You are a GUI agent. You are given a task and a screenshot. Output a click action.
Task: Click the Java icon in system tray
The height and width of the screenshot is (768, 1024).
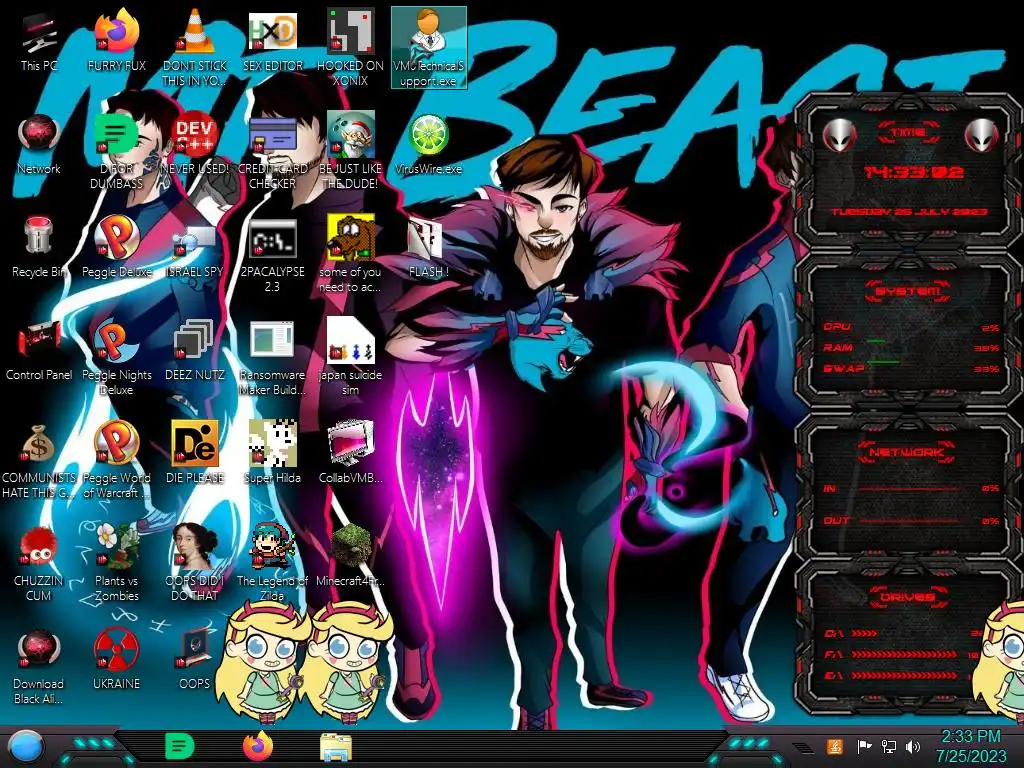(x=835, y=746)
